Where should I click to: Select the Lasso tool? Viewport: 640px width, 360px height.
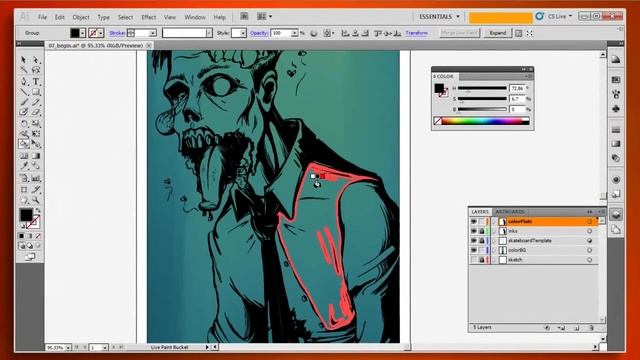click(36, 70)
